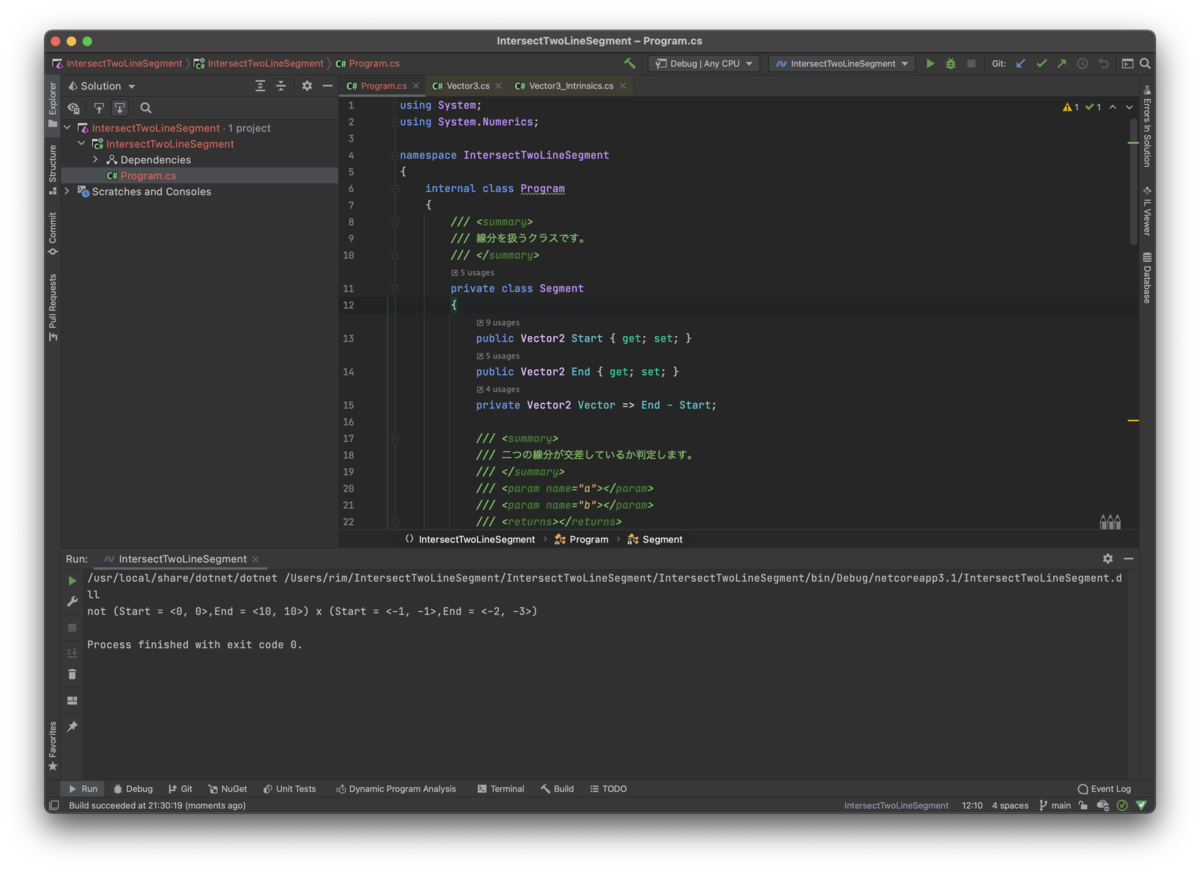
Task: Toggle Show All Files in Solution explorer
Action: pos(74,108)
